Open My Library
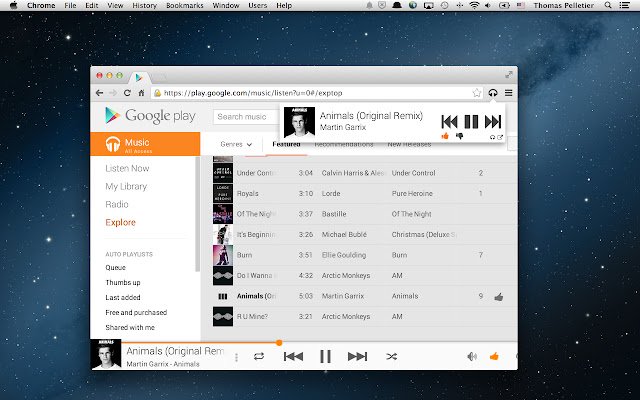640x400 pixels. 126,186
